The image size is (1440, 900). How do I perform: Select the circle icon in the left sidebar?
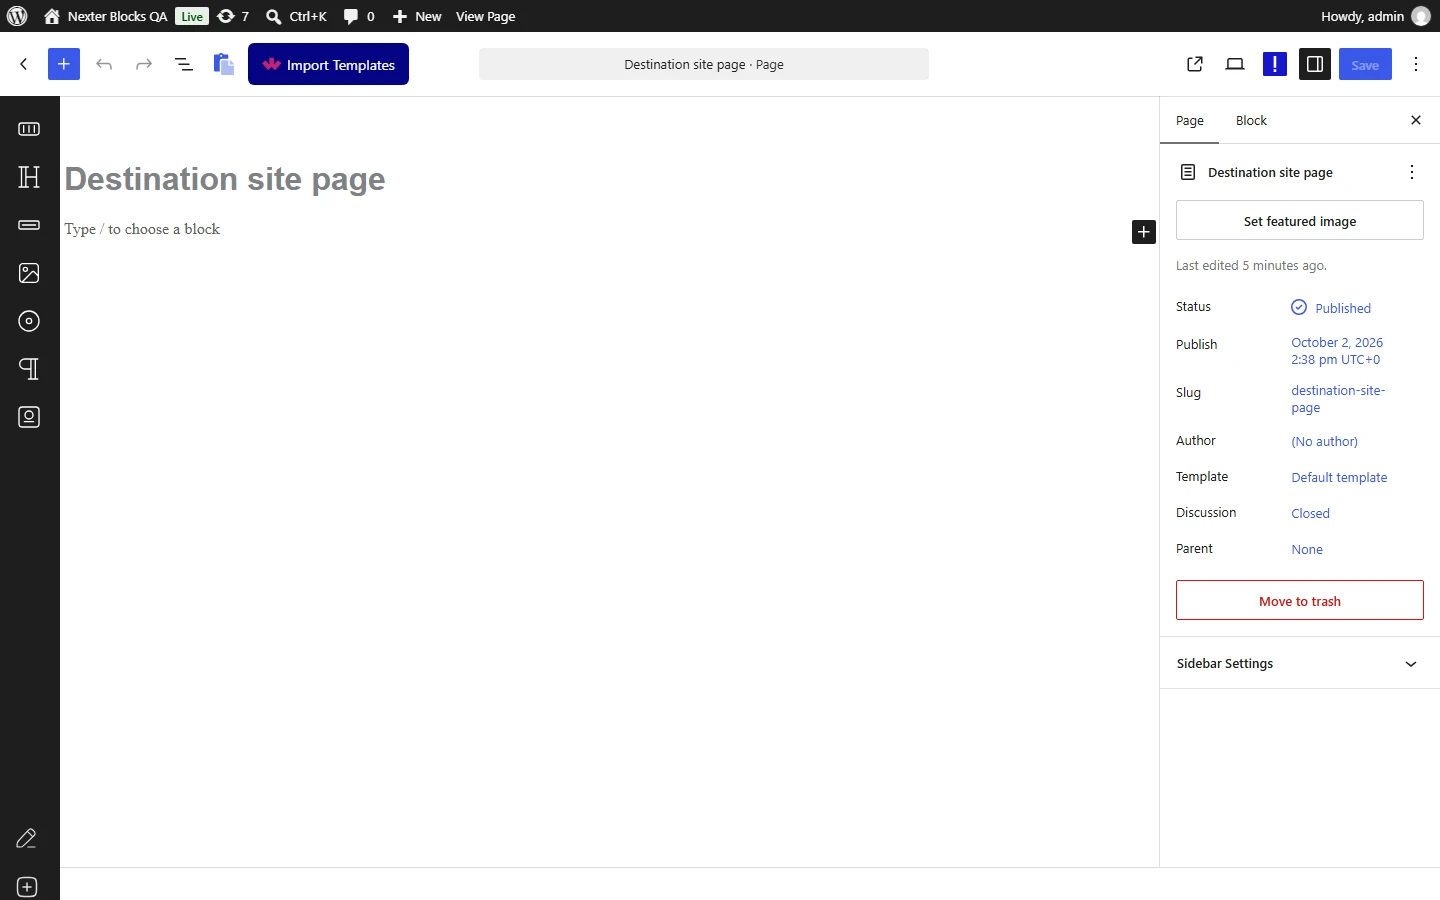pos(29,321)
